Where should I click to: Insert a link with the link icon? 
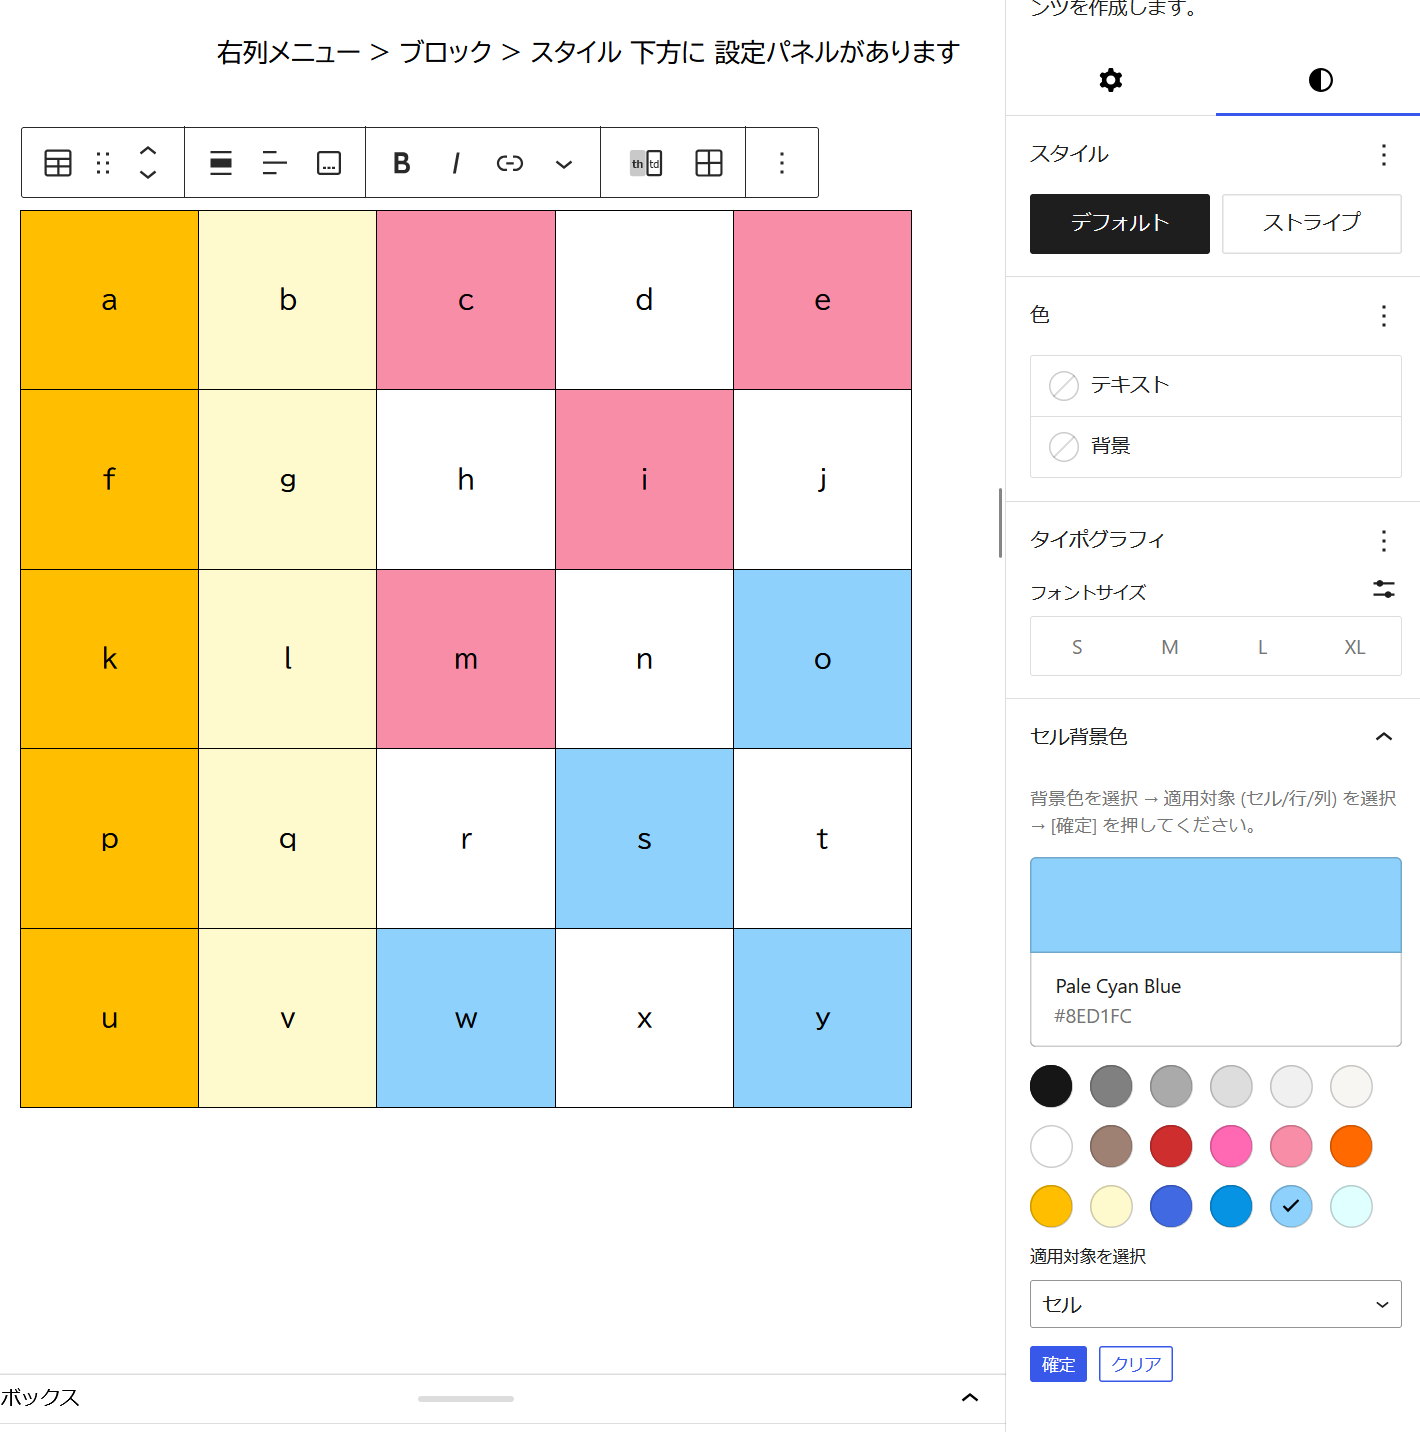[x=510, y=163]
